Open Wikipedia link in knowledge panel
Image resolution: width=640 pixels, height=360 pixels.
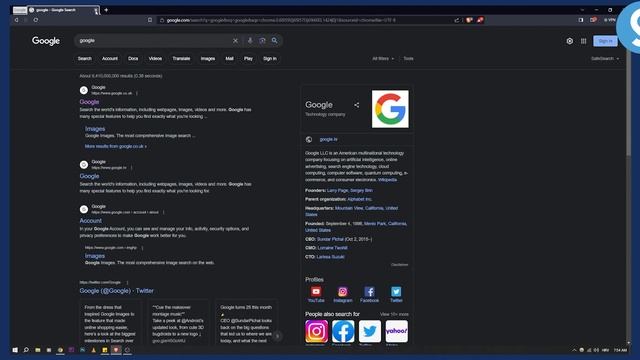387,180
